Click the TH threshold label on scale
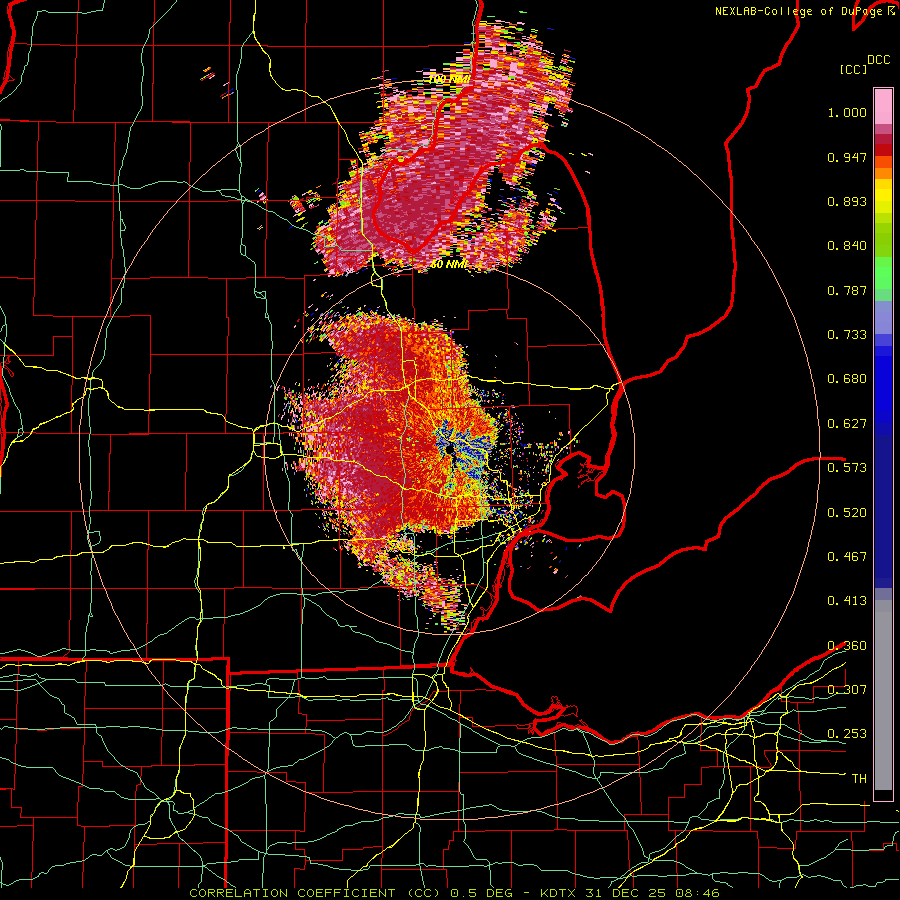 [859, 779]
